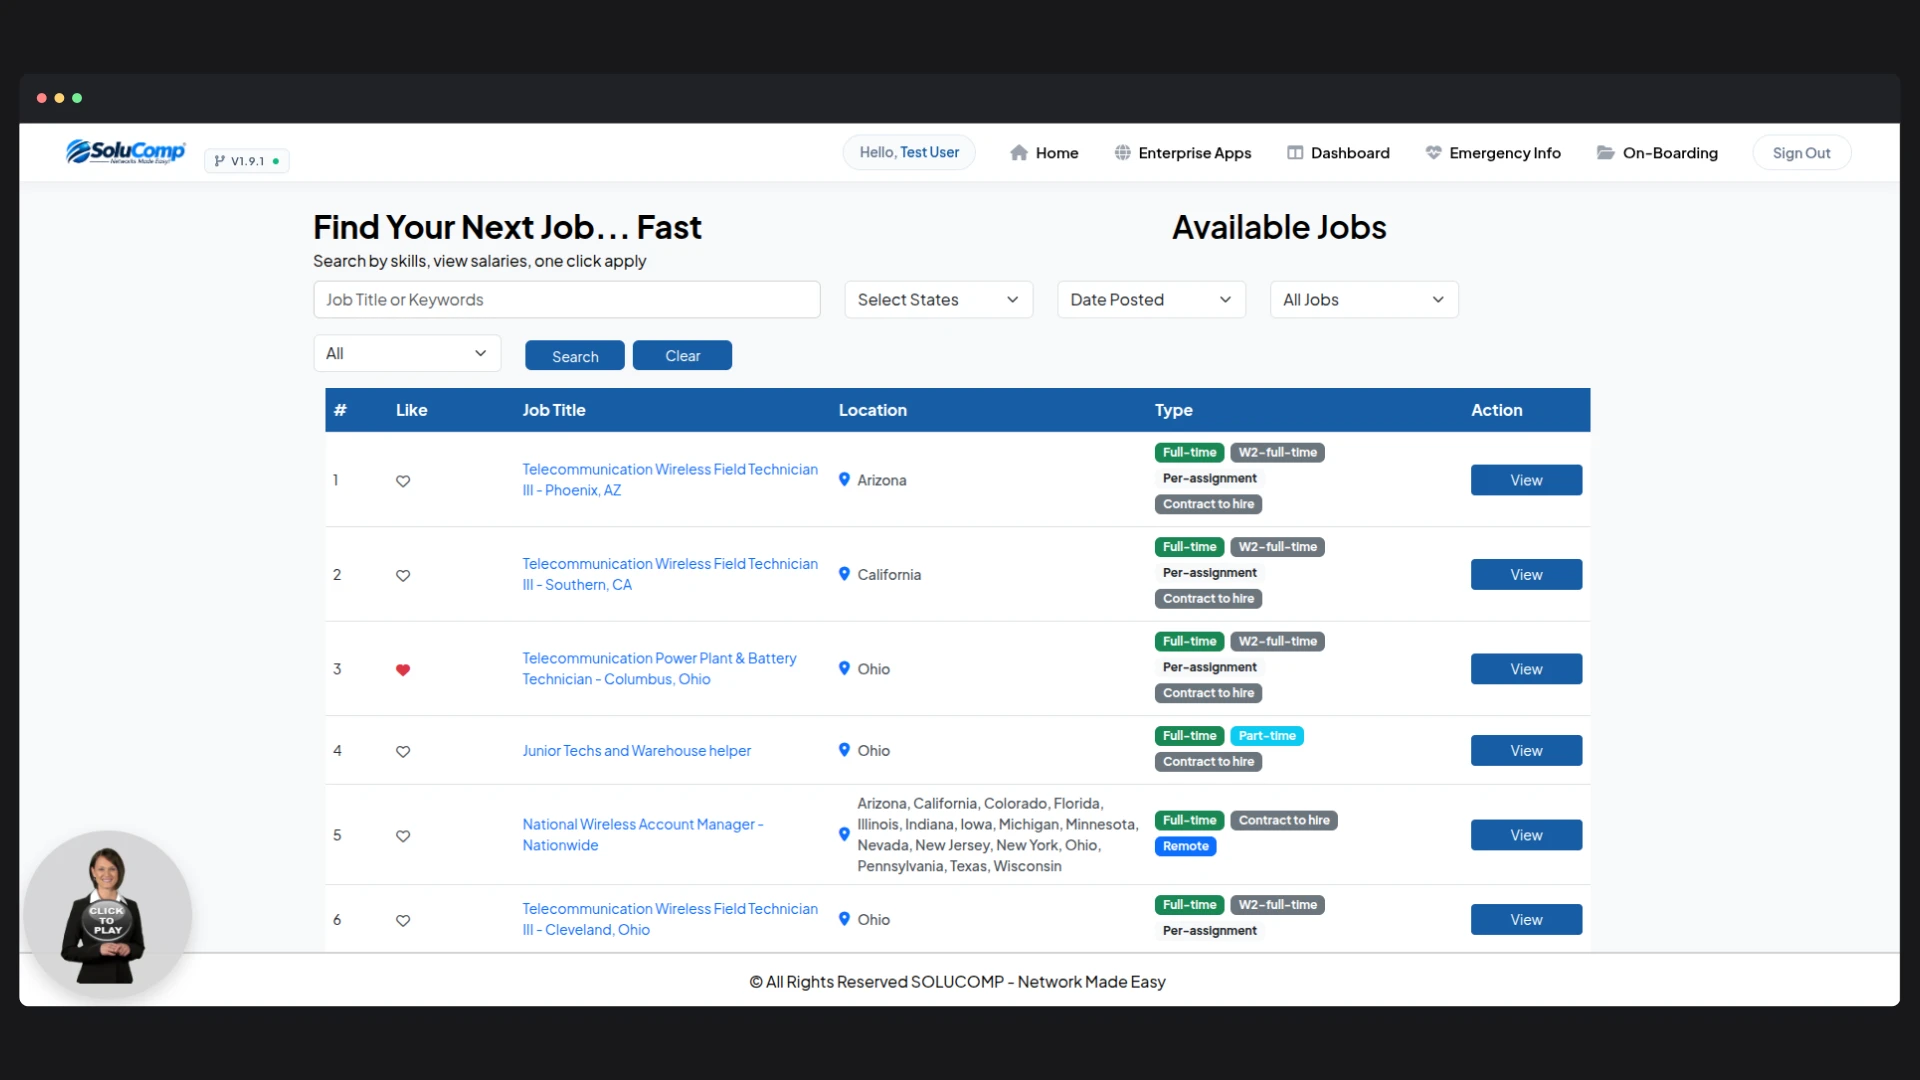The height and width of the screenshot is (1080, 1920).
Task: Click the Sign Out button
Action: tap(1802, 153)
